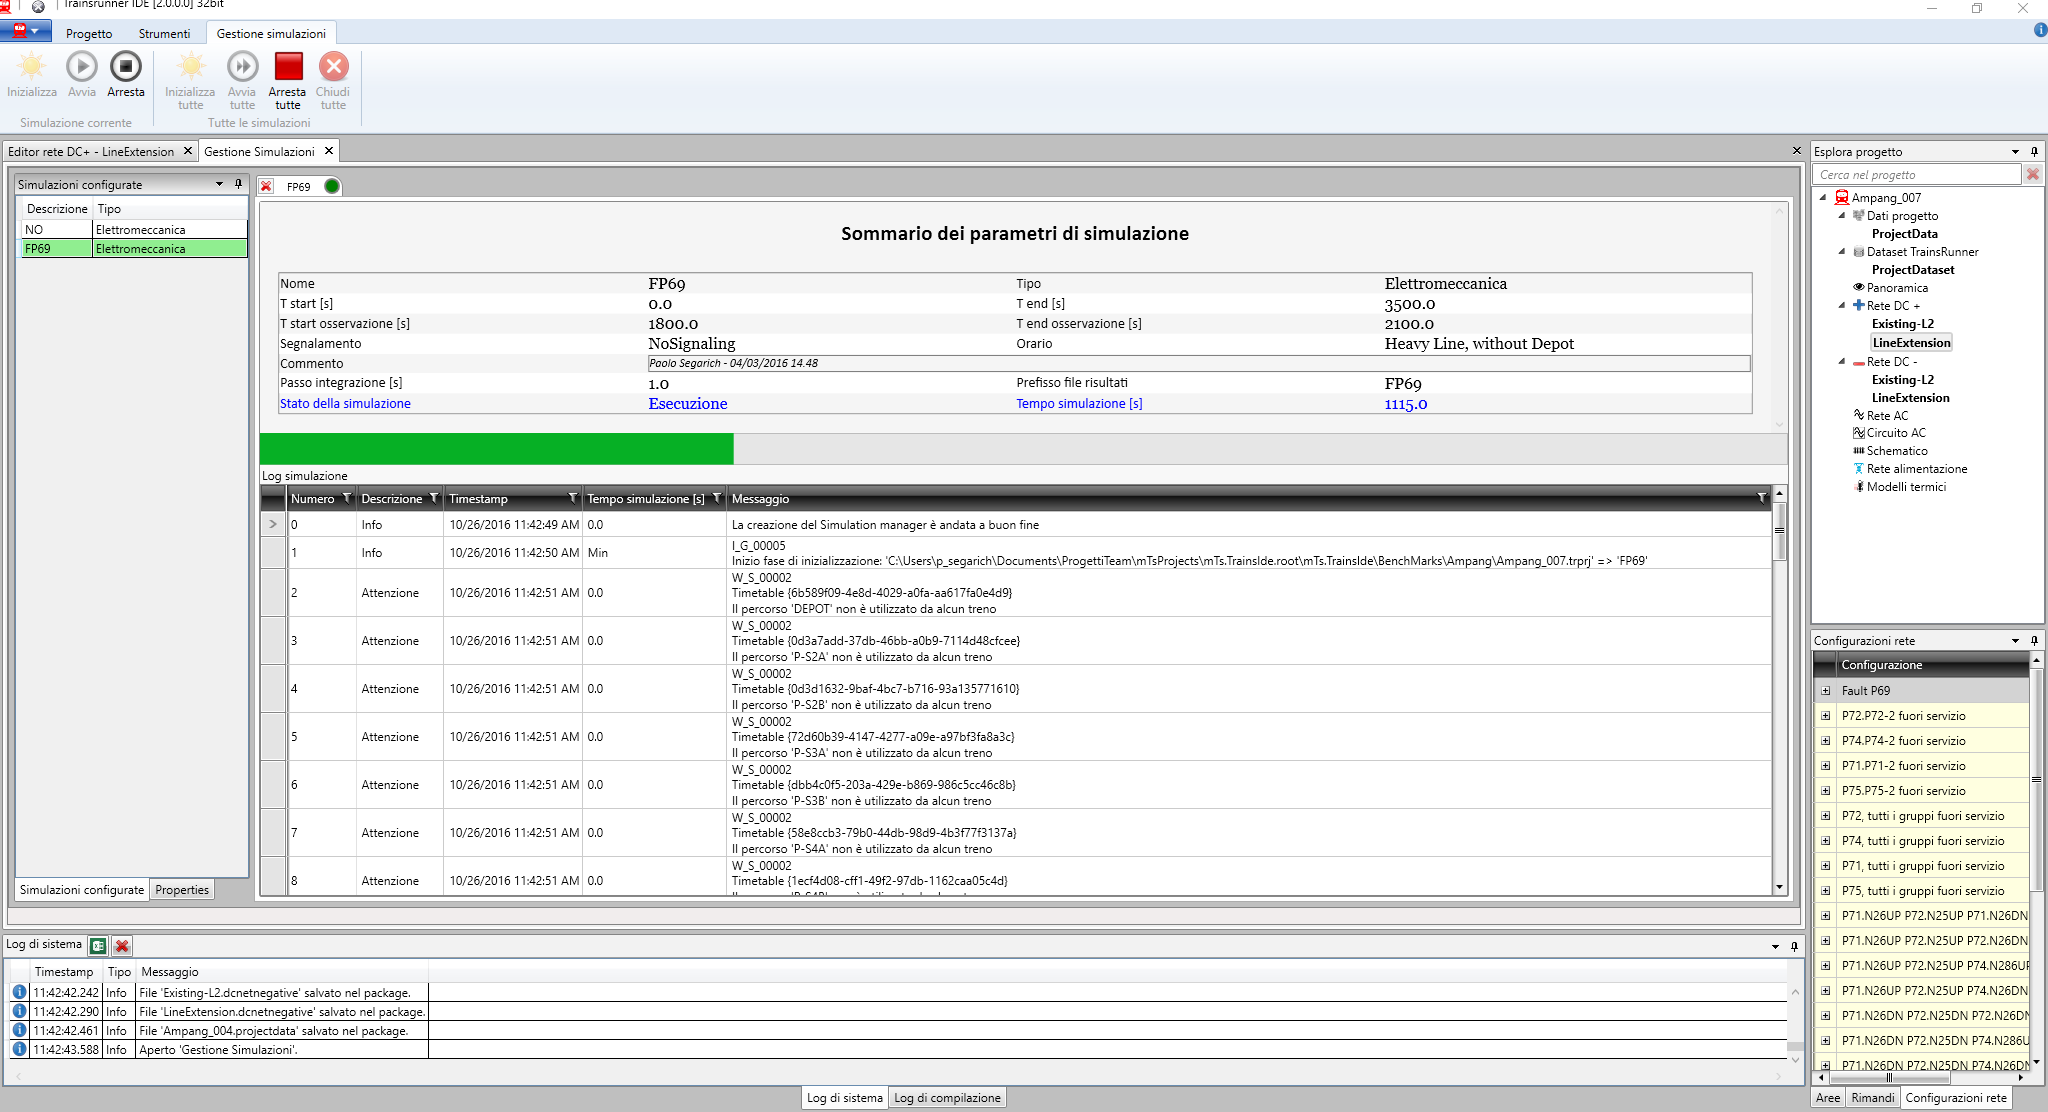
Task: Close the FP69 simulation tab
Action: [x=267, y=186]
